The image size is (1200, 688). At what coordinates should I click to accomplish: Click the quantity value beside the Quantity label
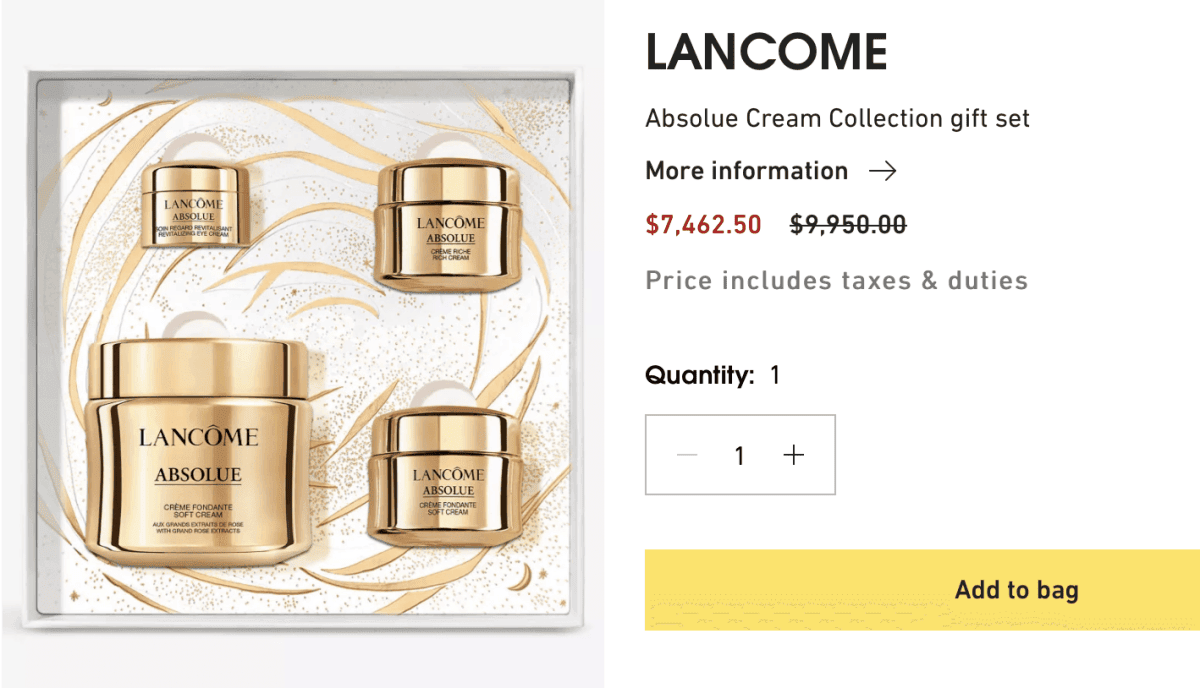point(774,376)
